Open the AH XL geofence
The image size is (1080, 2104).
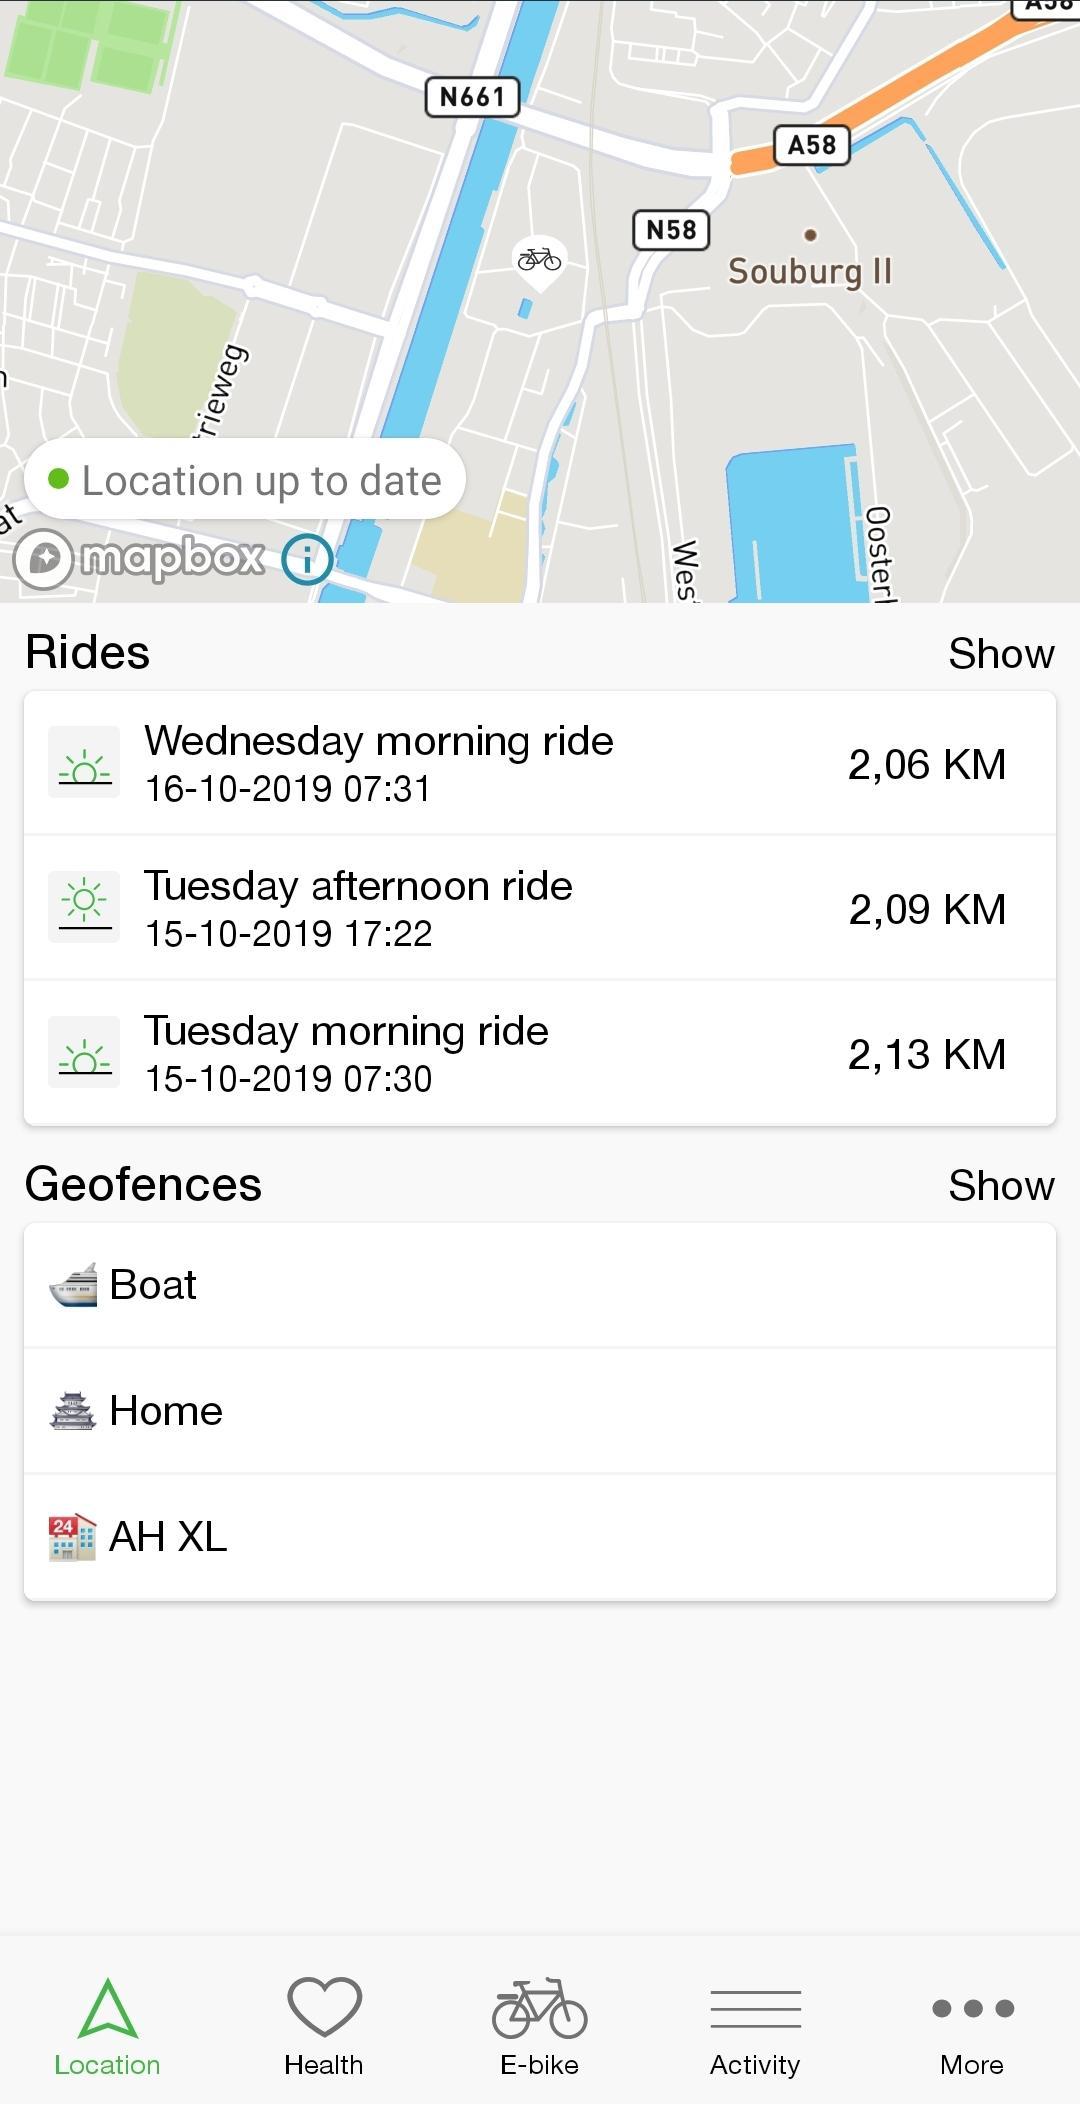point(540,1537)
